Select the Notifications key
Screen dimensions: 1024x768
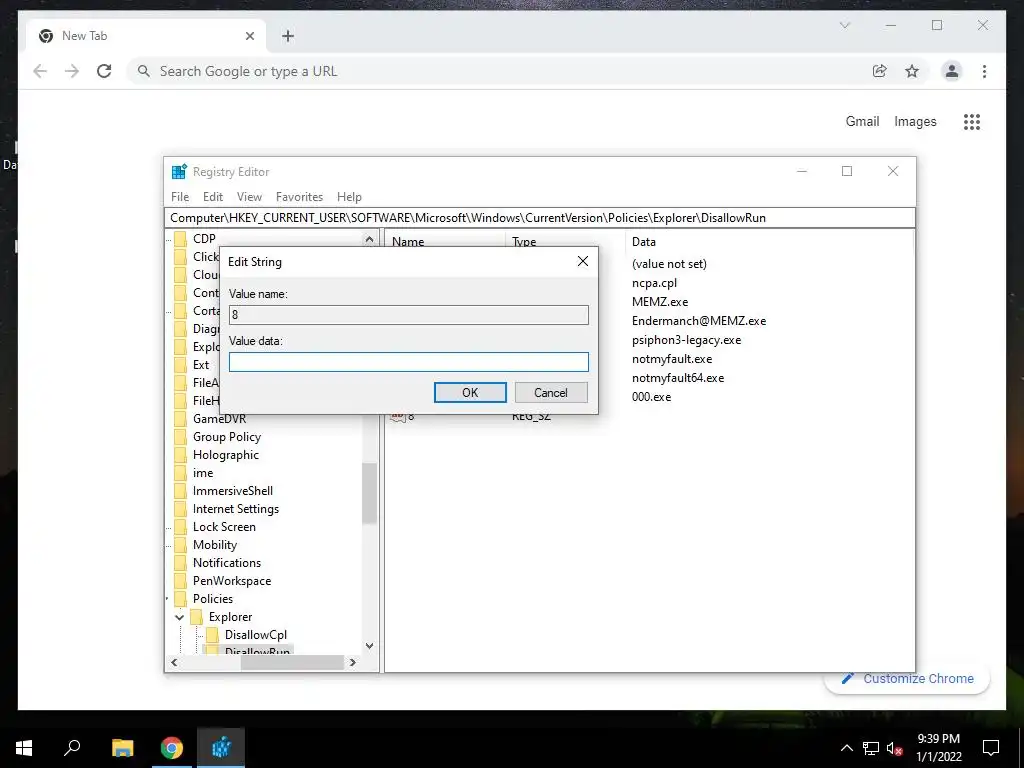tap(227, 562)
